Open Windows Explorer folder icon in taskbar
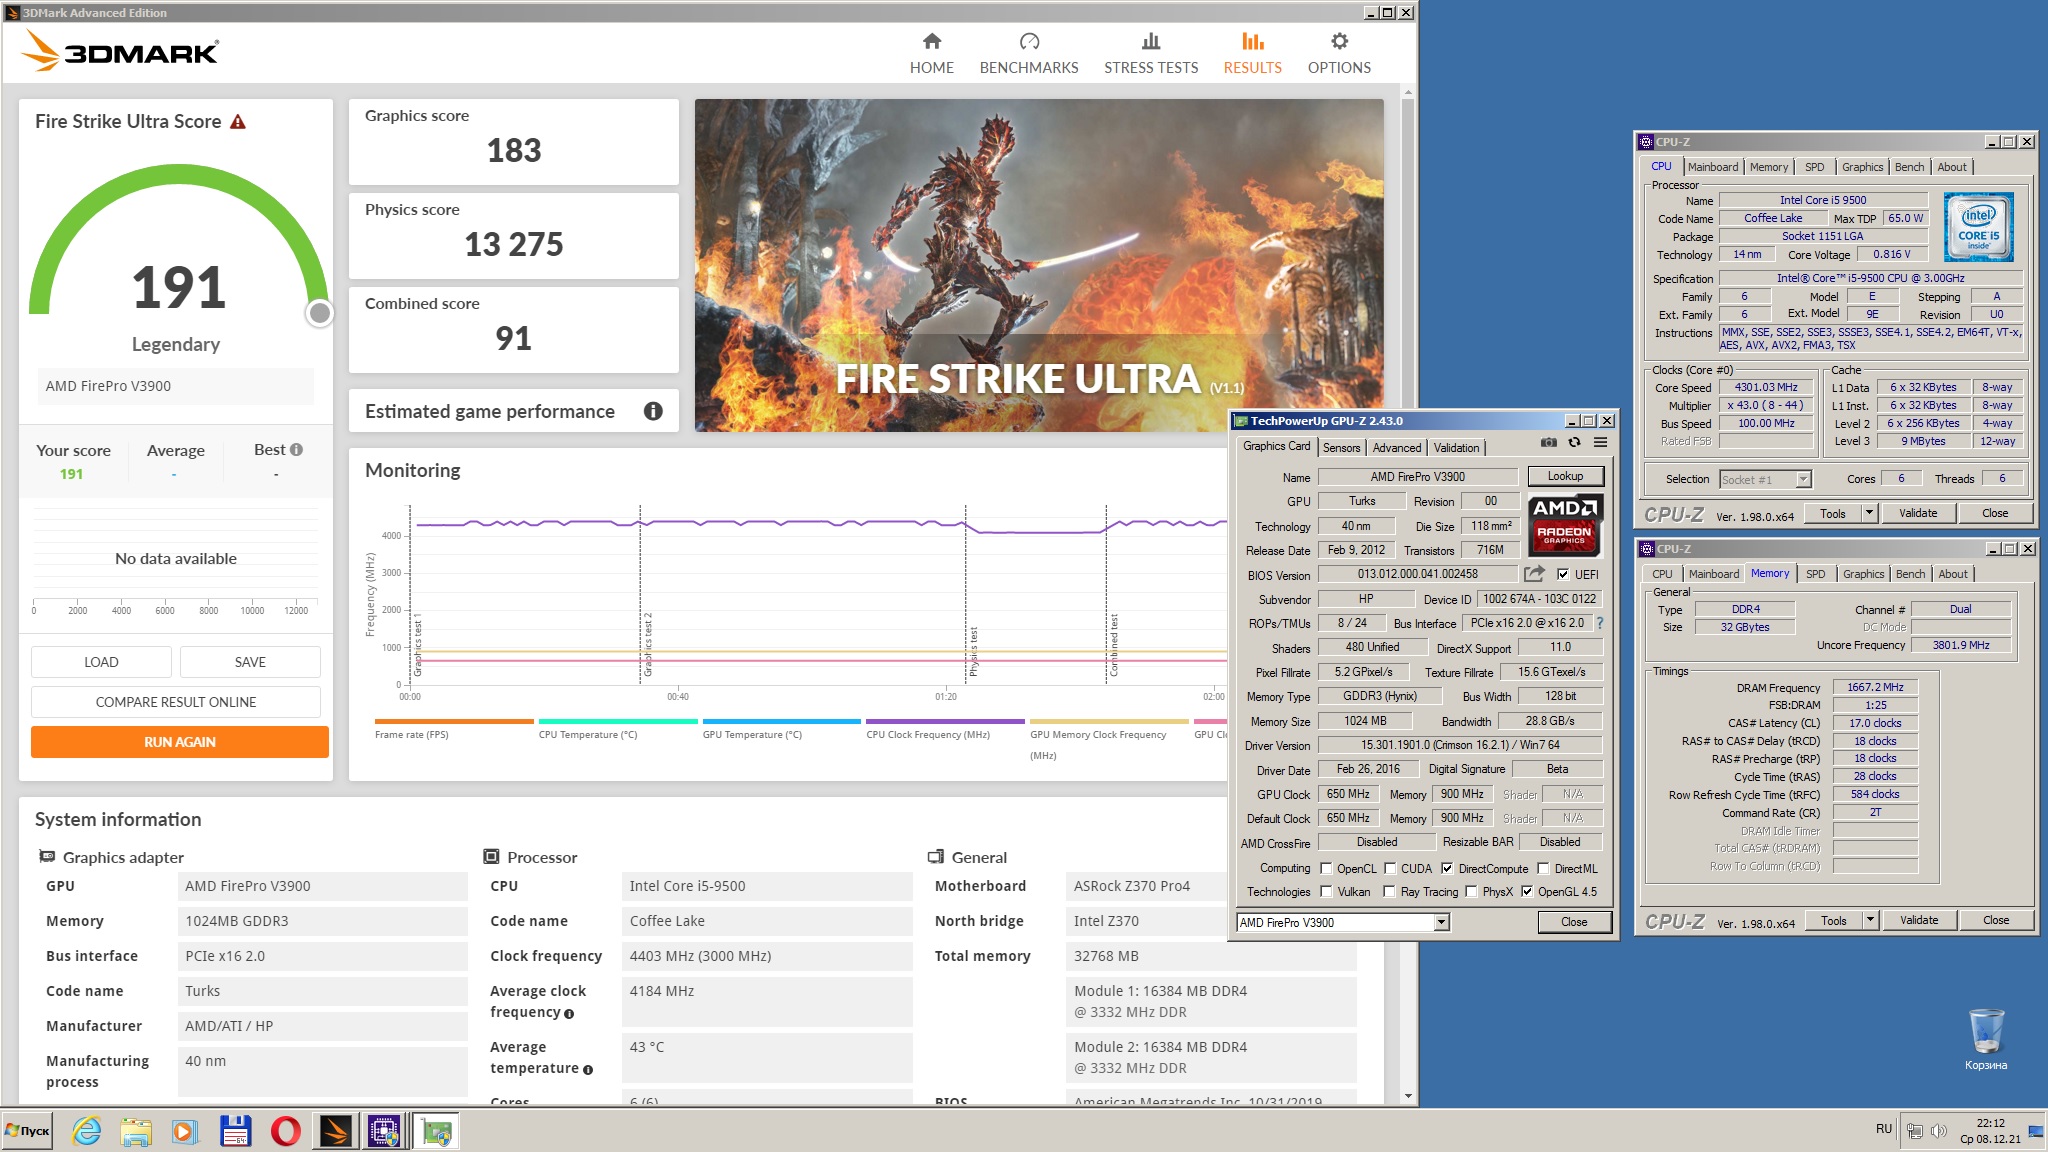 (x=136, y=1131)
